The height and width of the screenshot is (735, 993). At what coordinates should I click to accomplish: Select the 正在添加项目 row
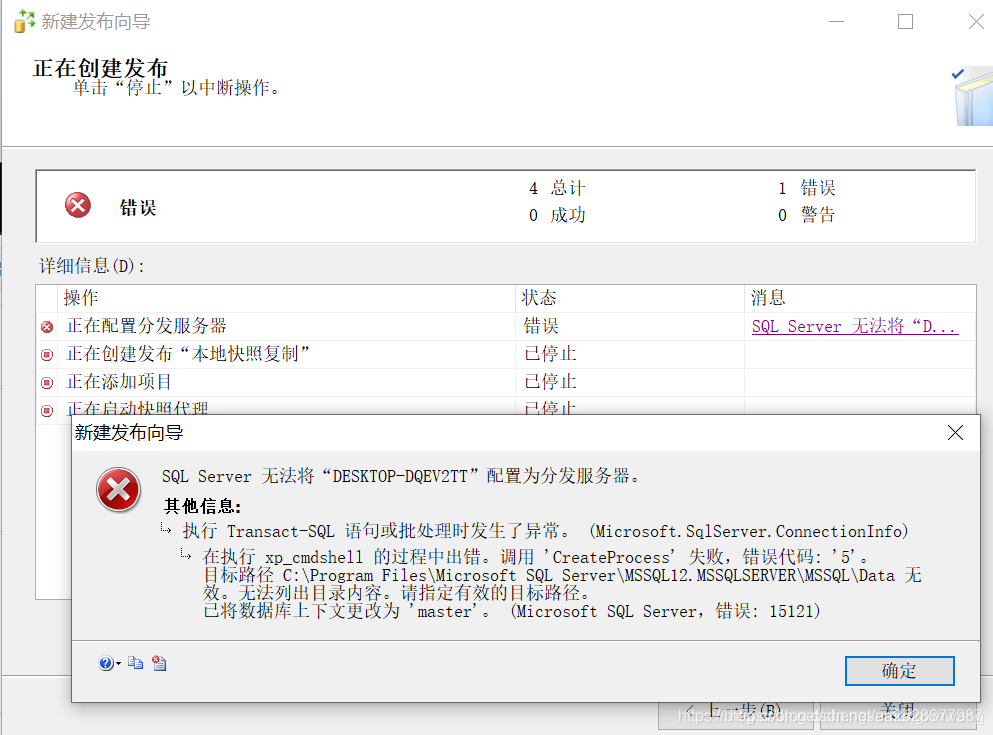coord(505,382)
